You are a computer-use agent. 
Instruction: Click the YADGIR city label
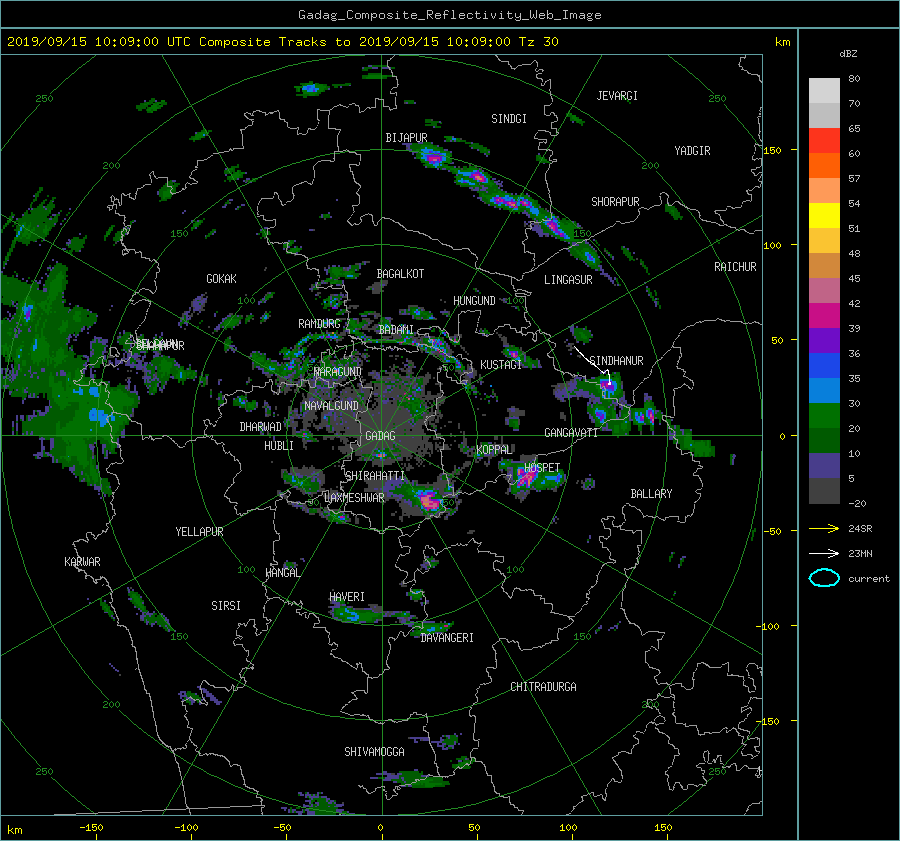pyautogui.click(x=692, y=151)
